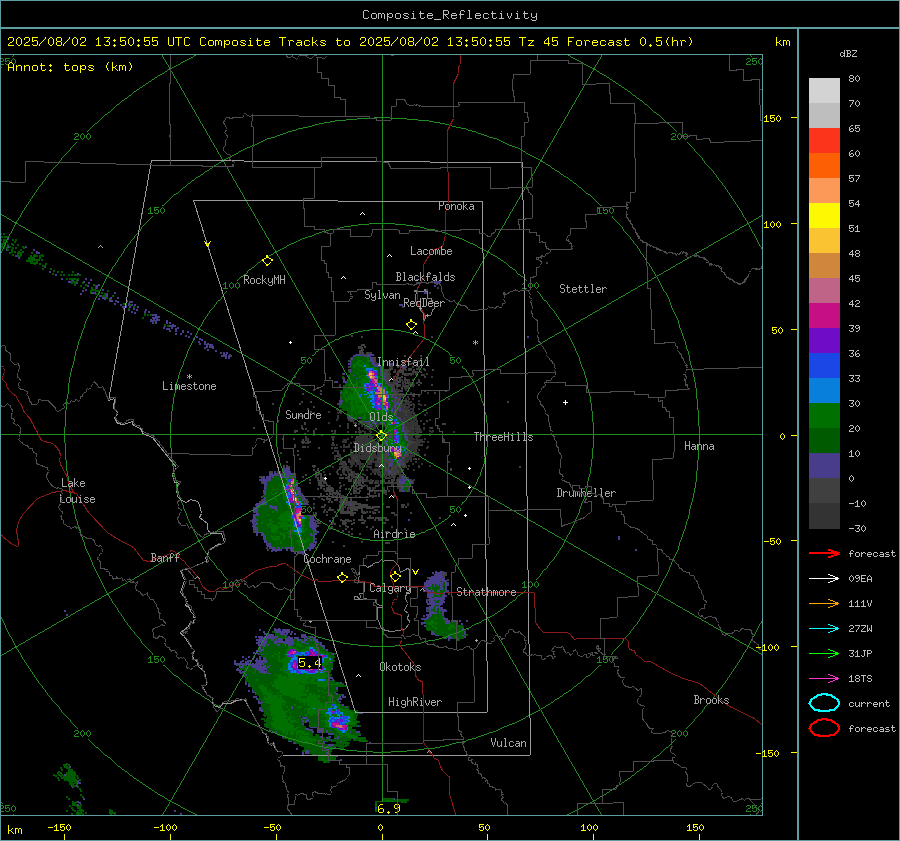Click the red 'forecast' ellipse symbol

tap(824, 728)
